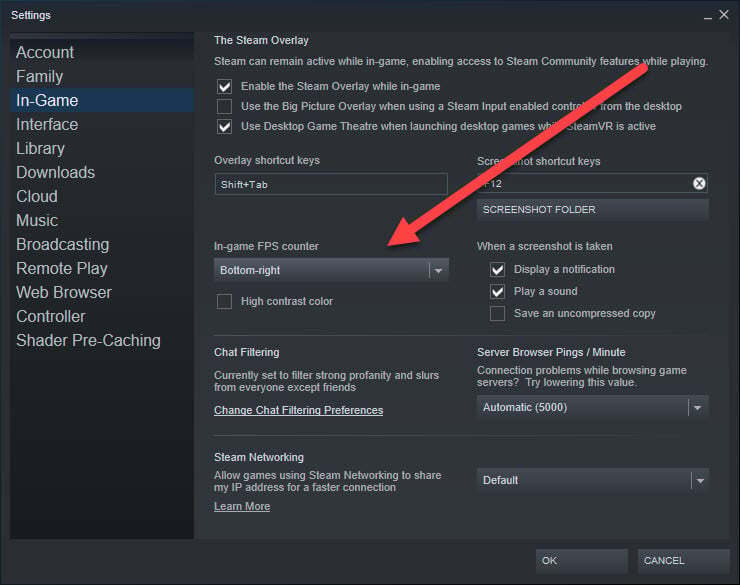Close the Settings window
Image resolution: width=740 pixels, height=585 pixels.
[723, 15]
